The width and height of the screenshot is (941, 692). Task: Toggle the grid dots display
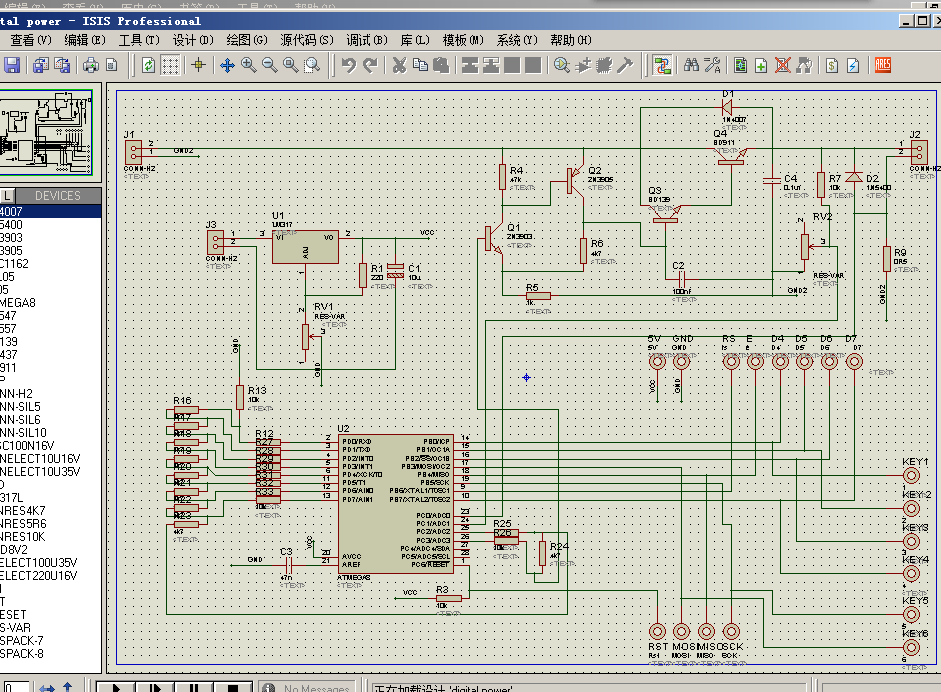point(170,65)
